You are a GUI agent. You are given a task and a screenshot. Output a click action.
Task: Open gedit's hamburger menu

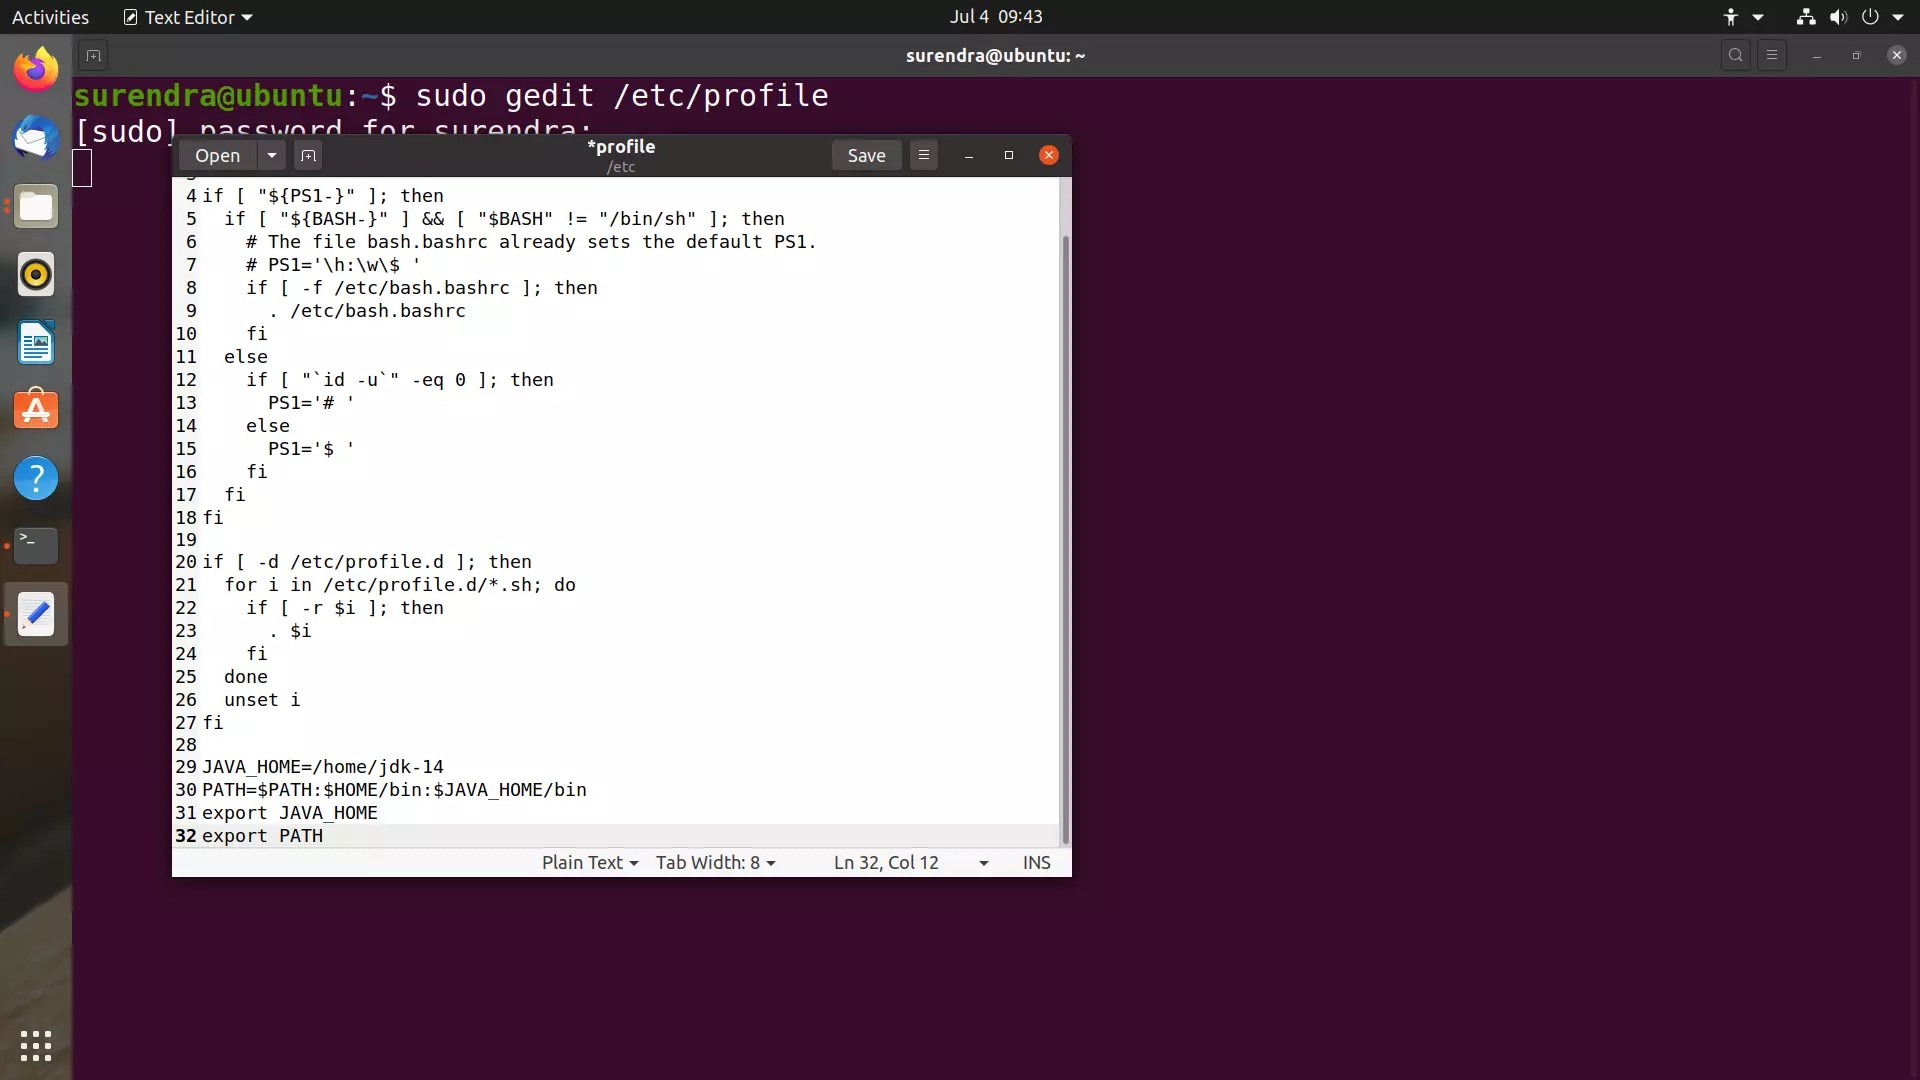tap(923, 155)
